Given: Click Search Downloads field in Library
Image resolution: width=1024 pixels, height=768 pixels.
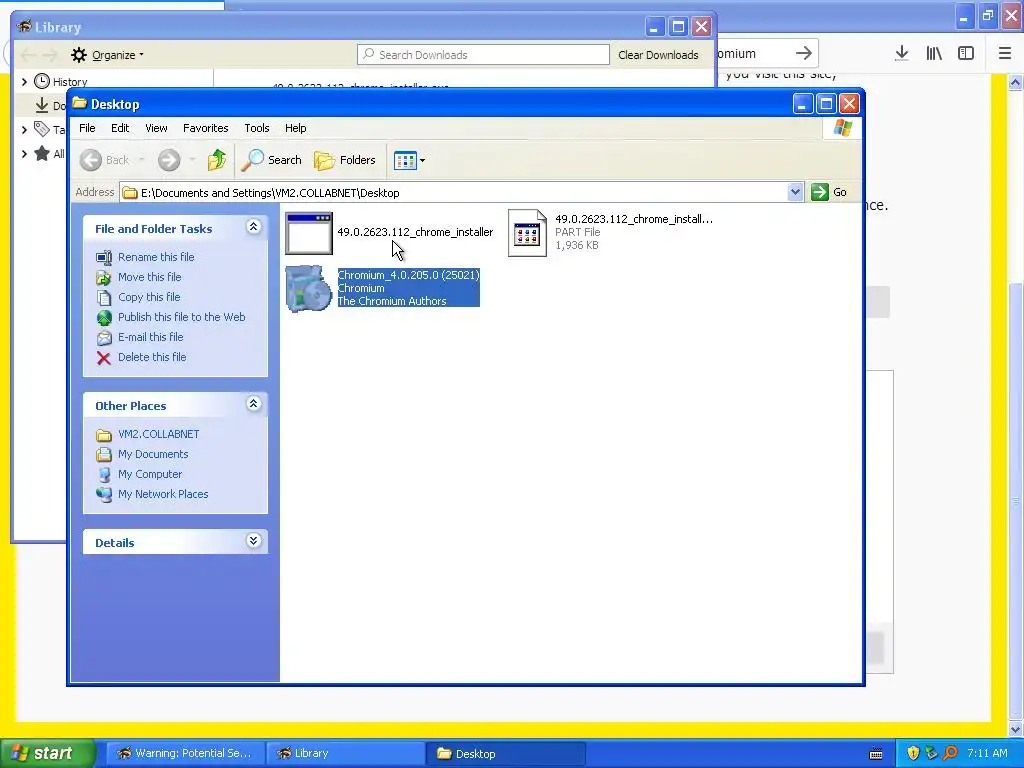Looking at the screenshot, I should [483, 55].
